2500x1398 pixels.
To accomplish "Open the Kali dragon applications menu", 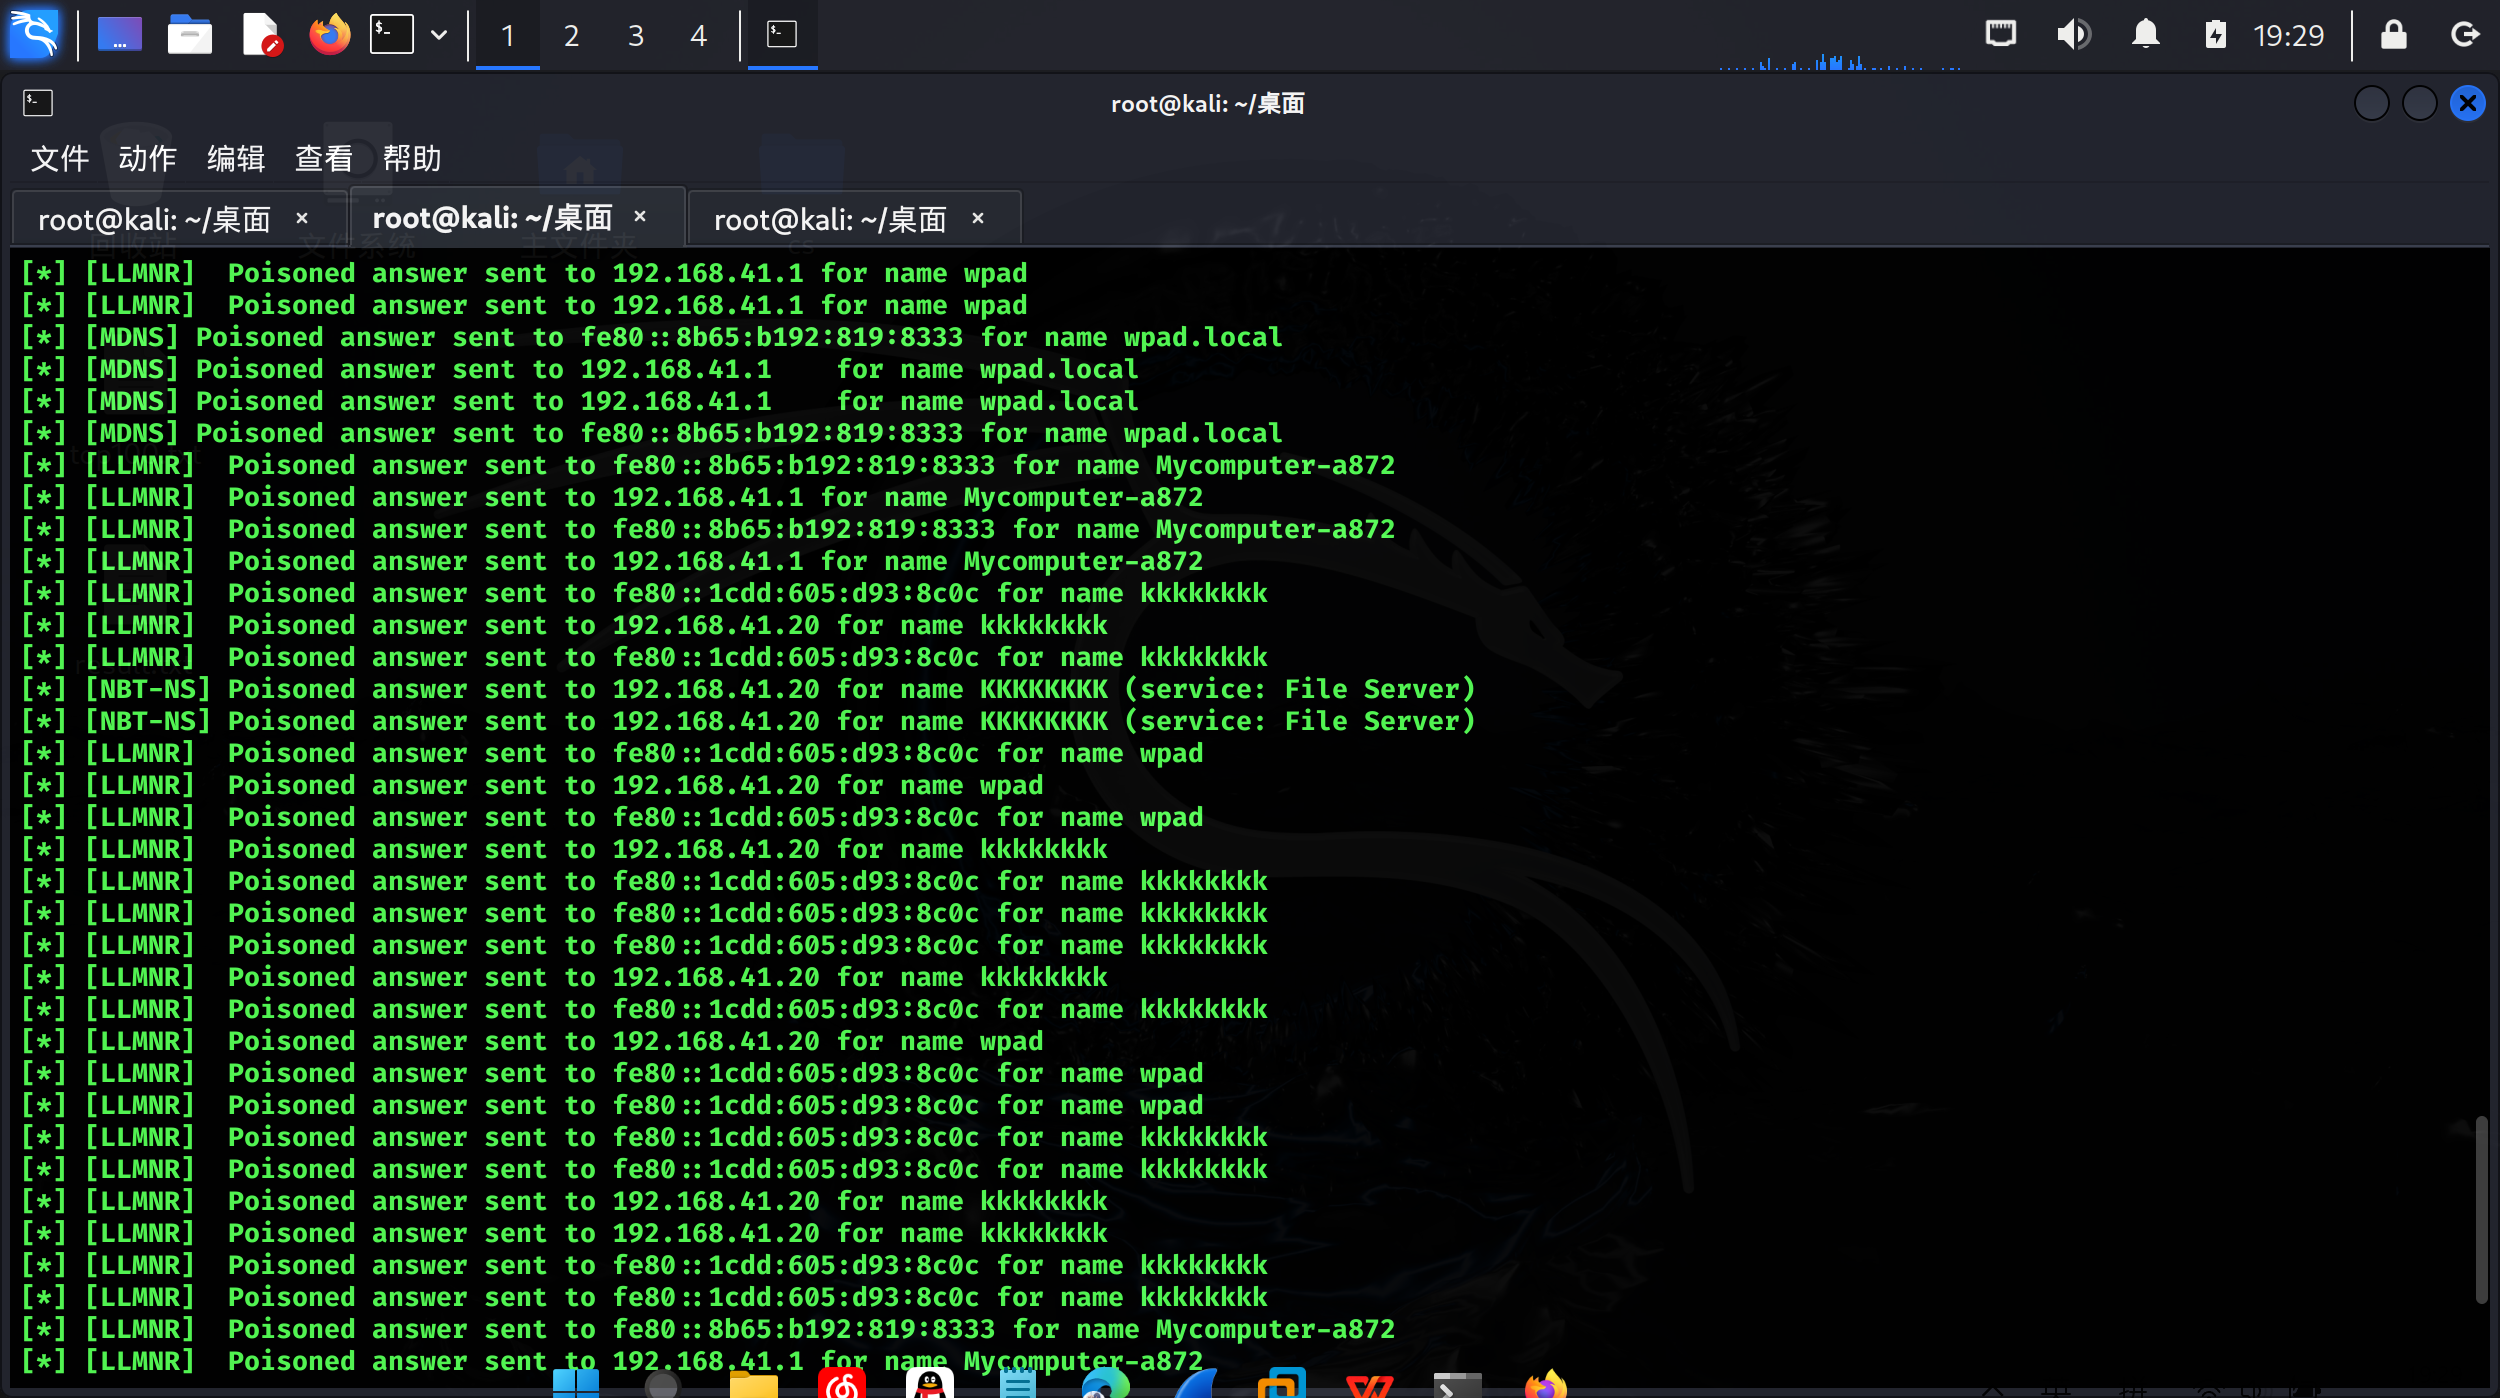I will (x=34, y=35).
